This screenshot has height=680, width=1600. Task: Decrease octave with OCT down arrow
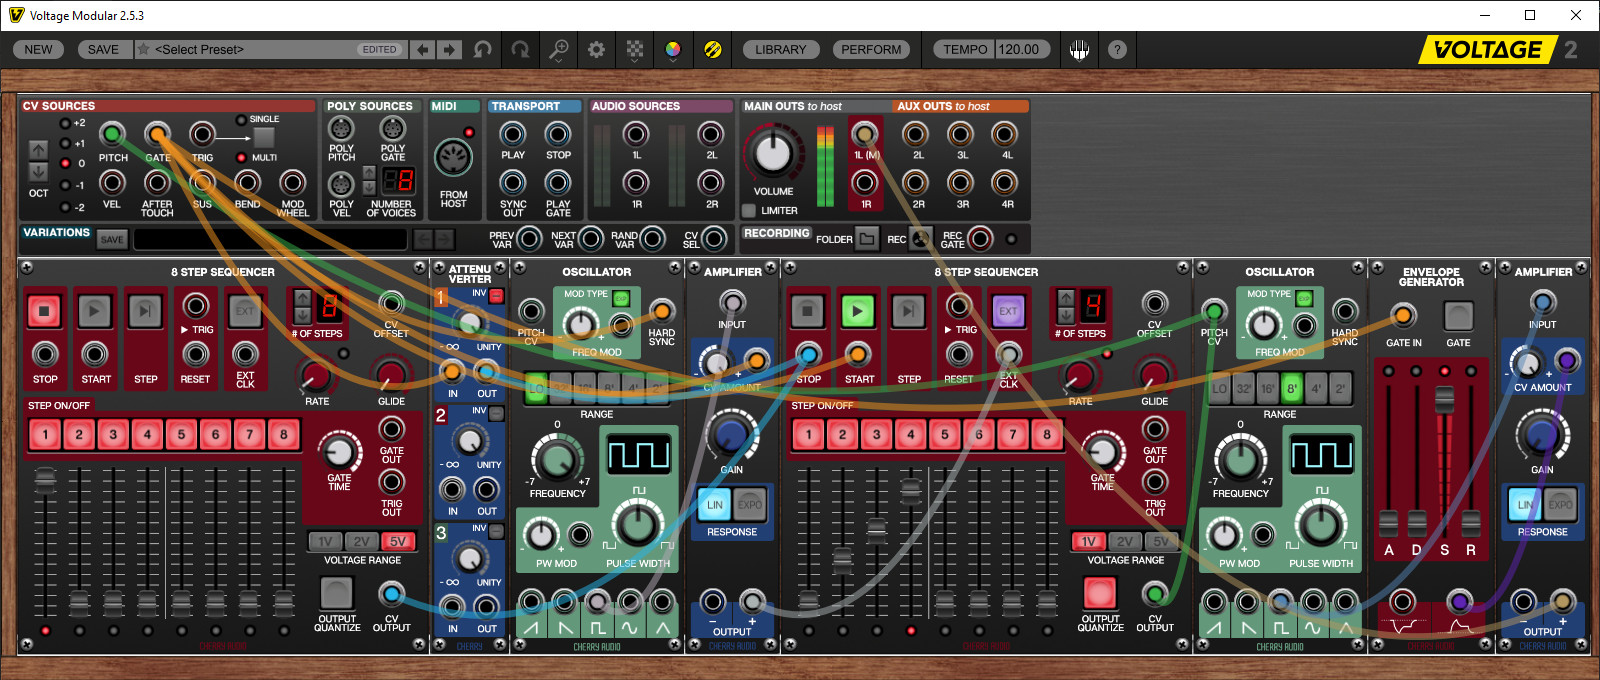[38, 172]
